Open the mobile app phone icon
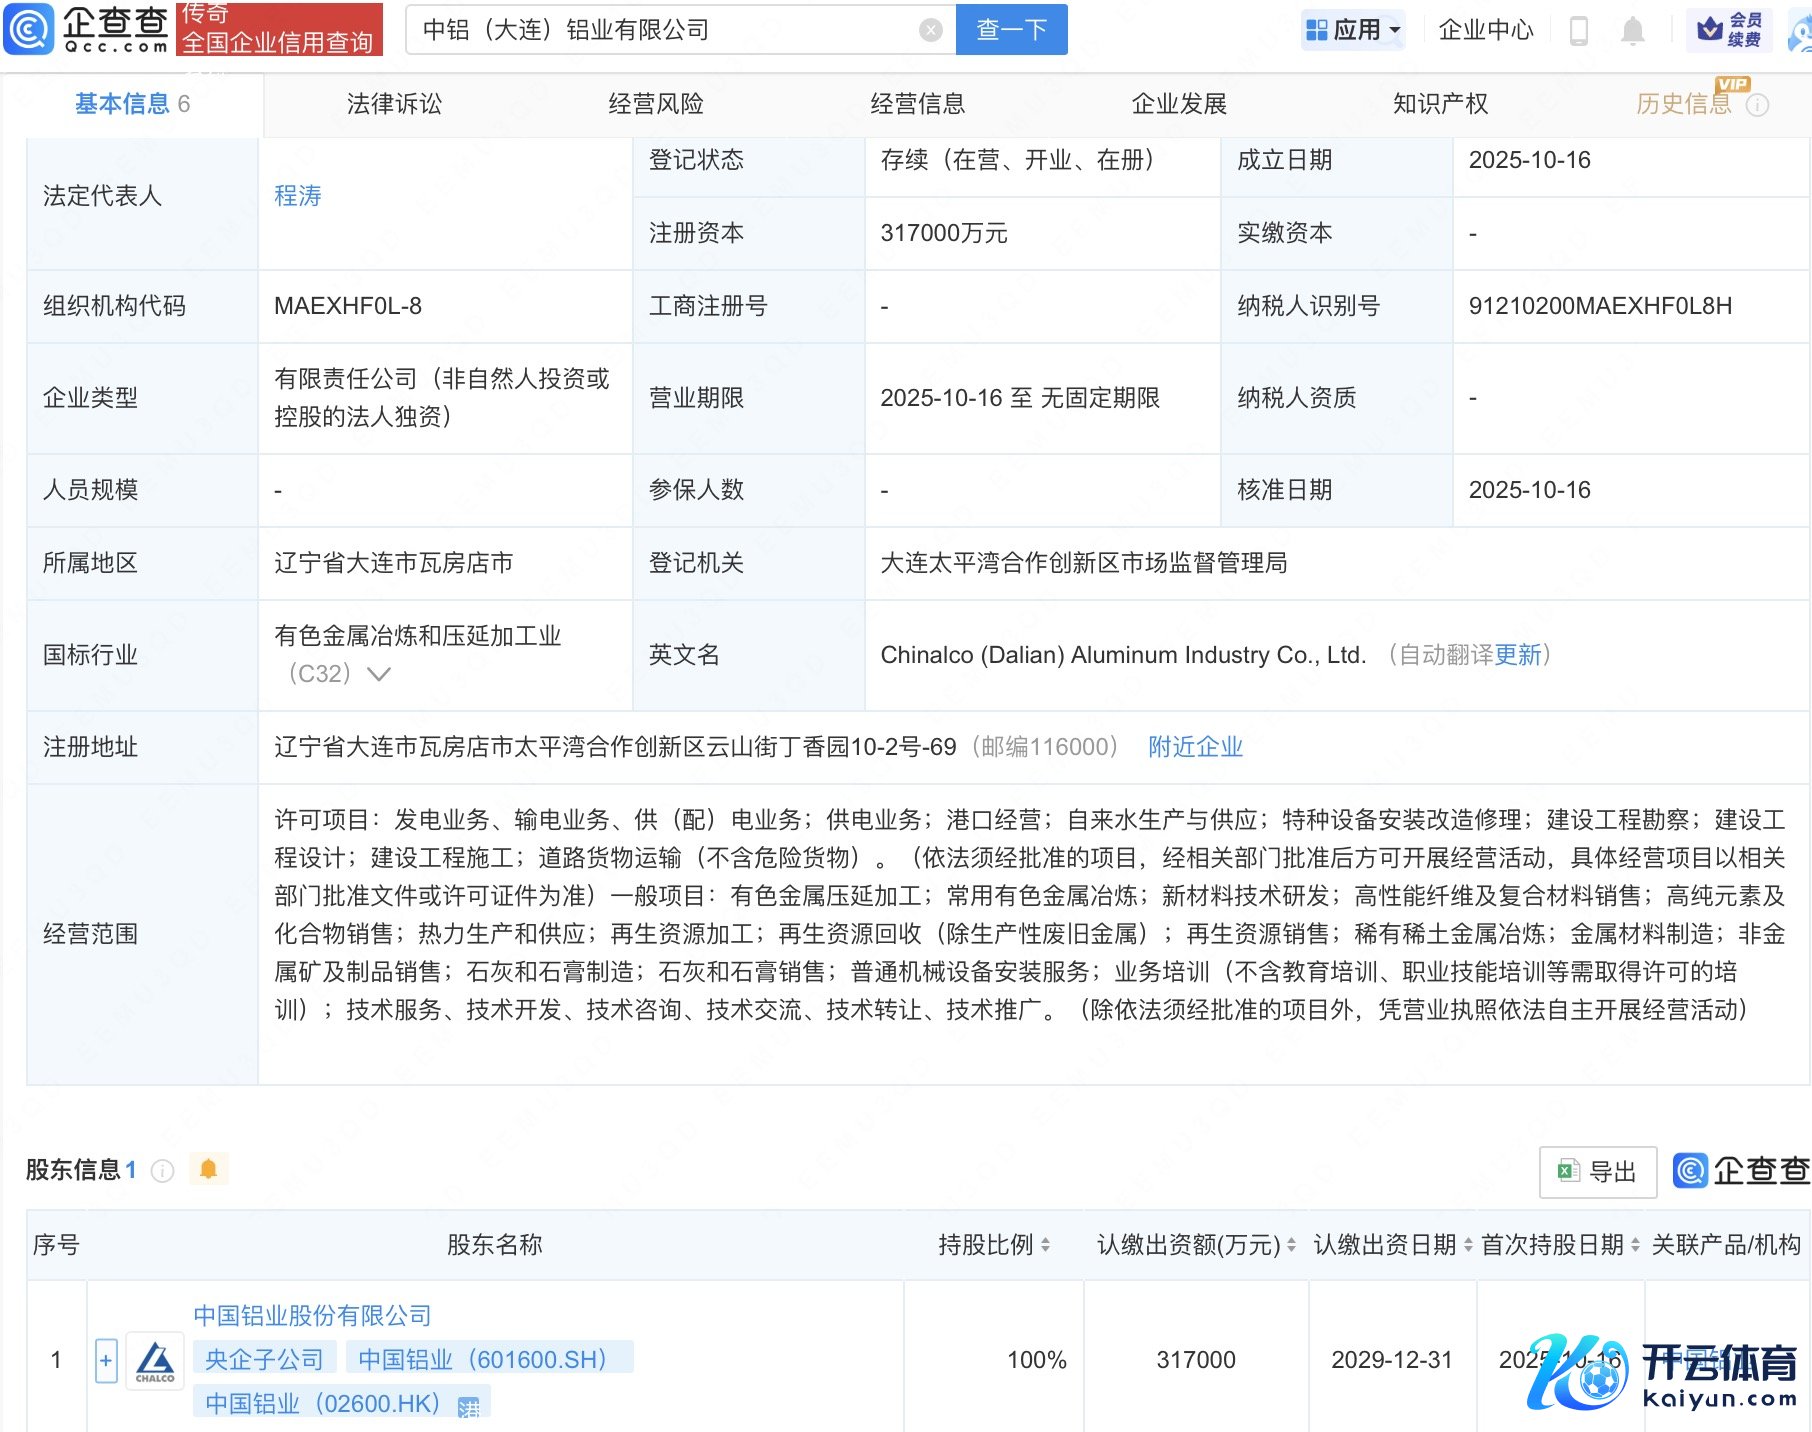Screen dimensions: 1812x1432 point(1579,31)
